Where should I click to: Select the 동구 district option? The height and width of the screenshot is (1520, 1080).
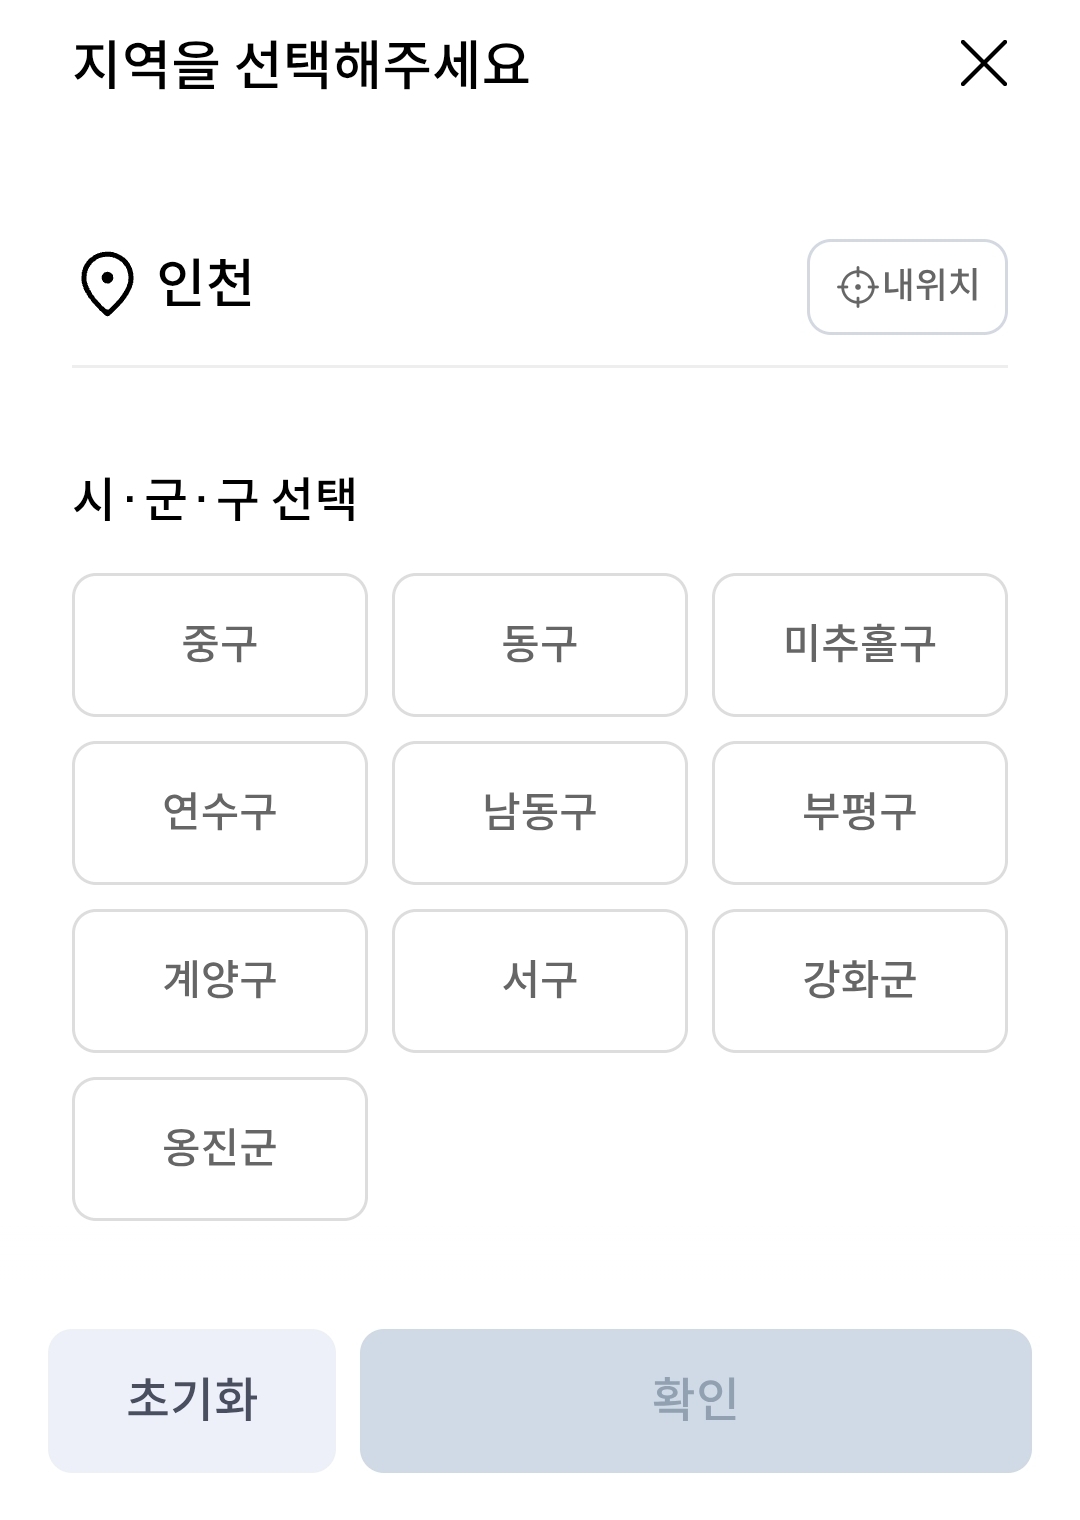click(540, 645)
